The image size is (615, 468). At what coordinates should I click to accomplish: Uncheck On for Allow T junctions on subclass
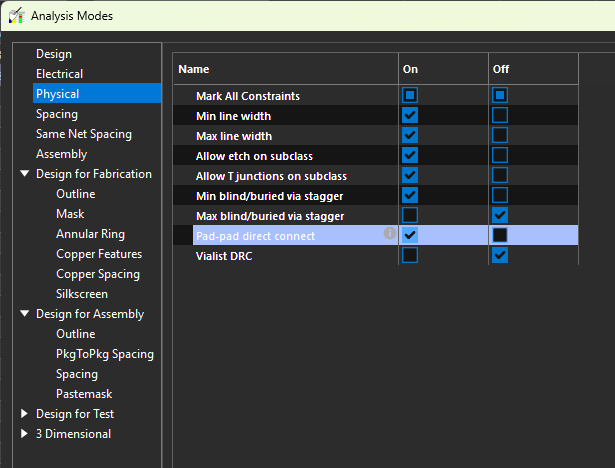(410, 176)
